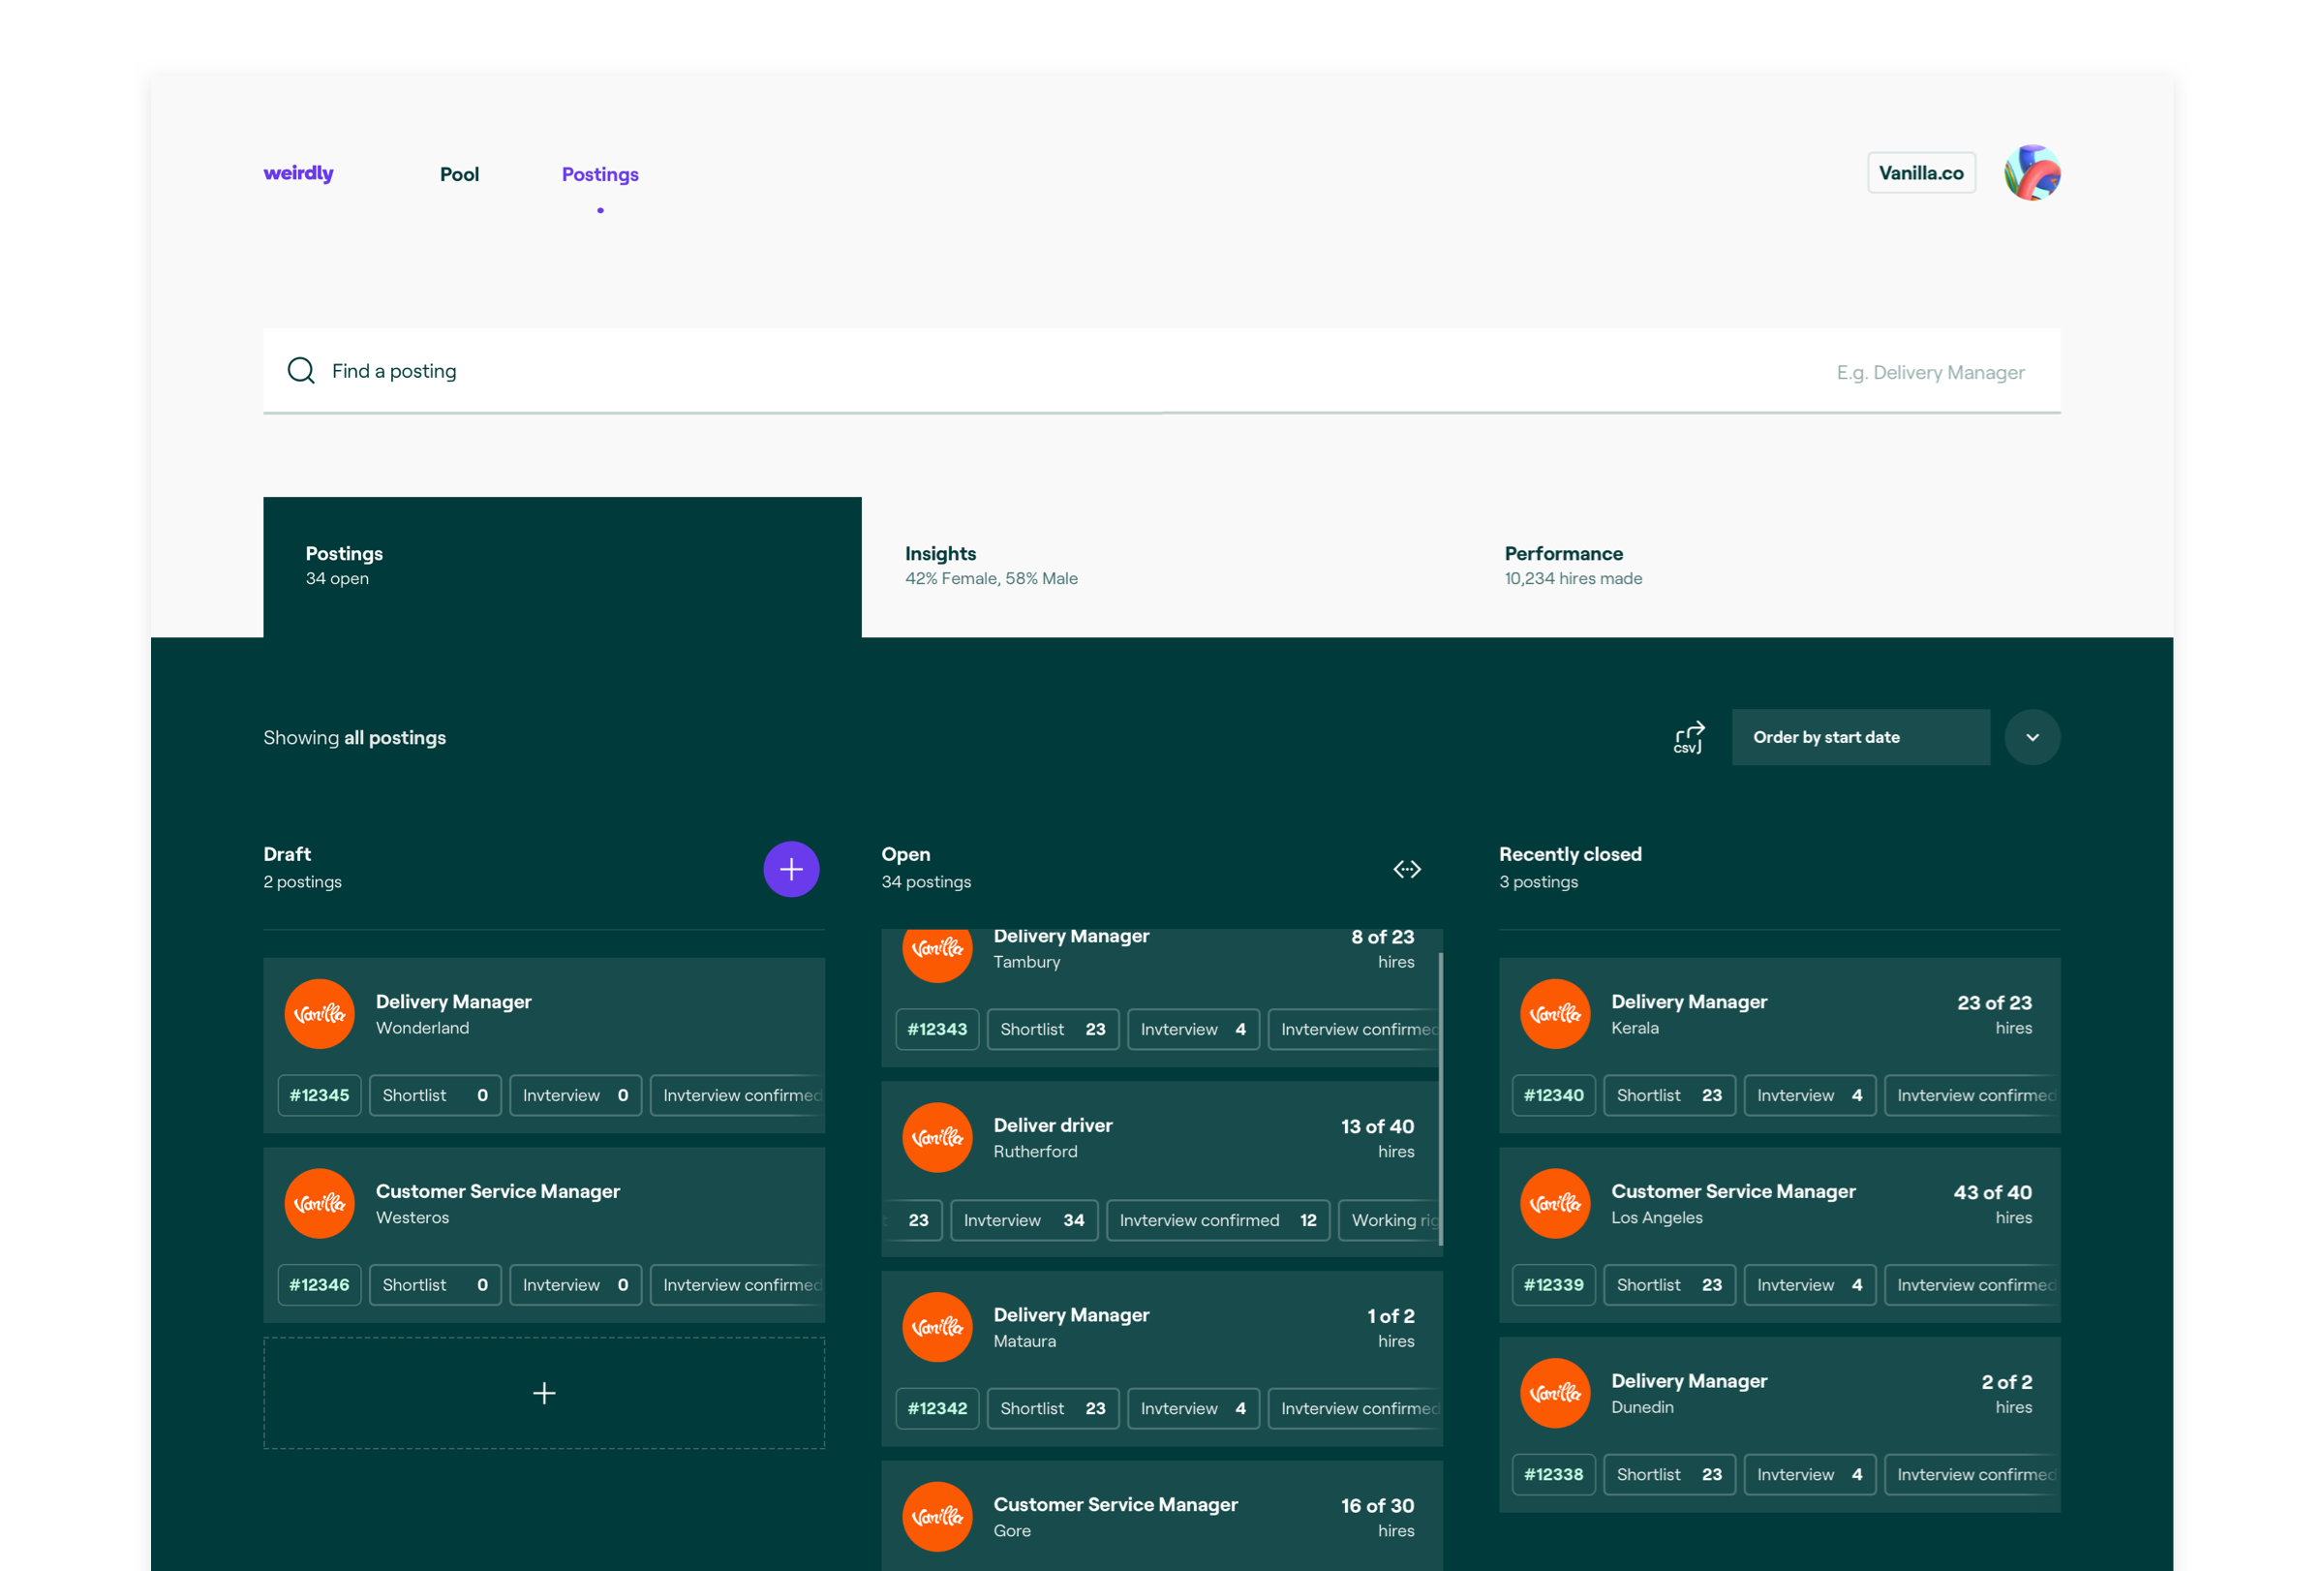Open the Order by start date dropdown

click(1860, 737)
